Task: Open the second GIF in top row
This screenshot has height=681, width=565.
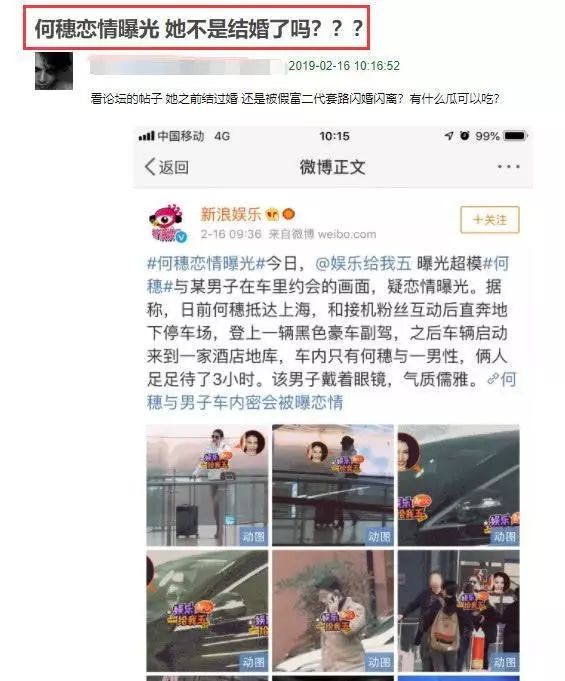Action: (333, 485)
